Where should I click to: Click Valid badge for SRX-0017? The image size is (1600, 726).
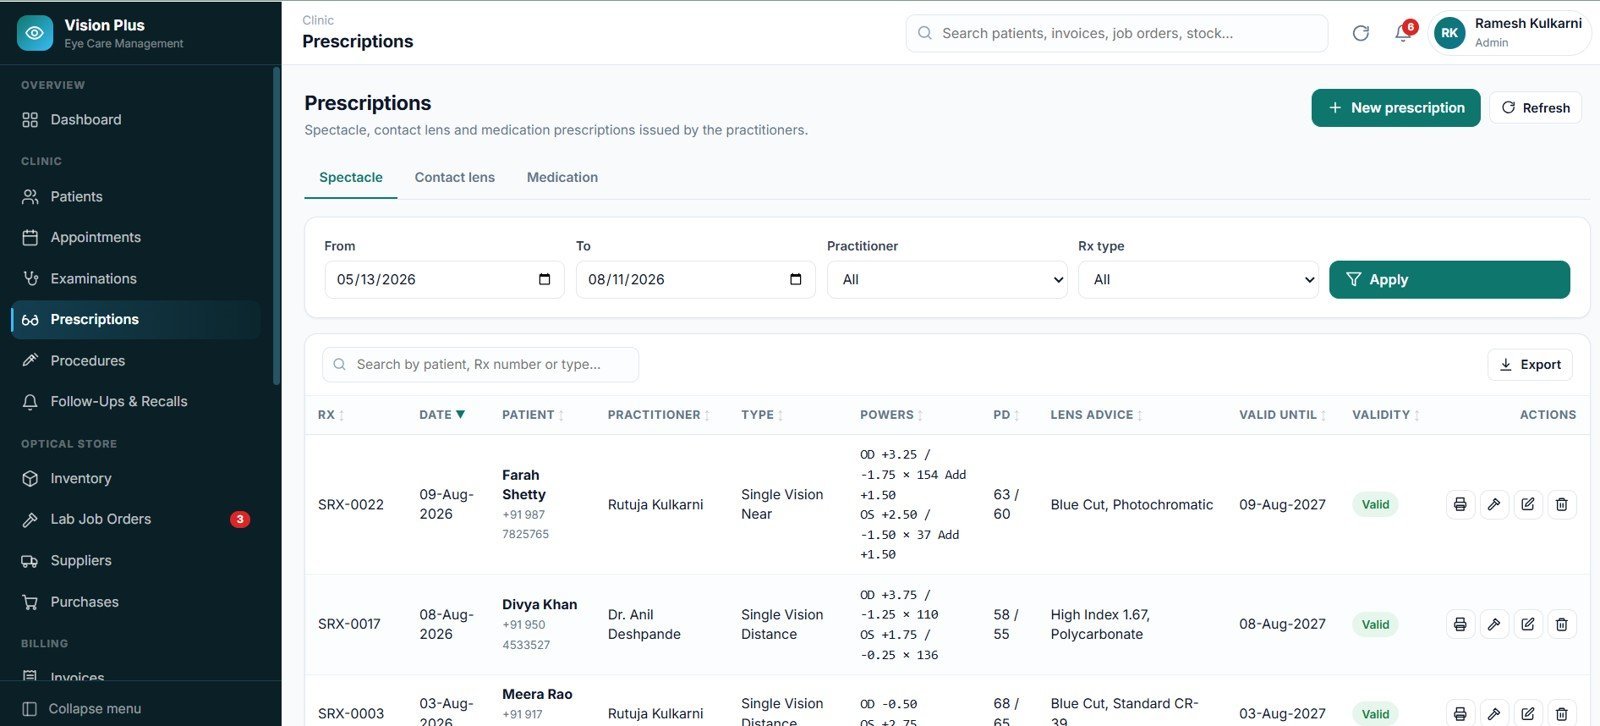(x=1375, y=624)
